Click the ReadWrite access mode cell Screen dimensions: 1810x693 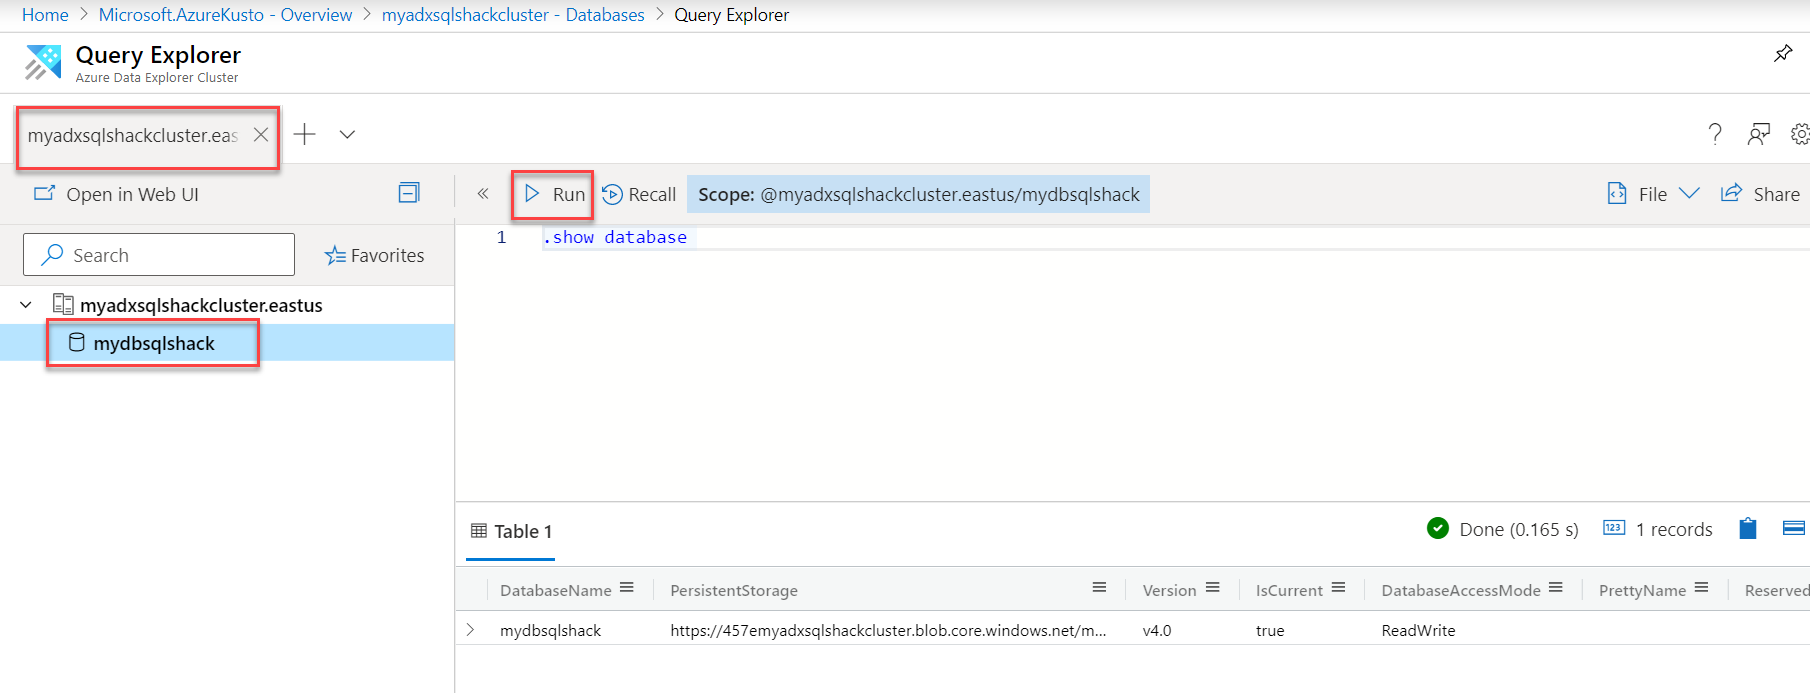click(1418, 630)
